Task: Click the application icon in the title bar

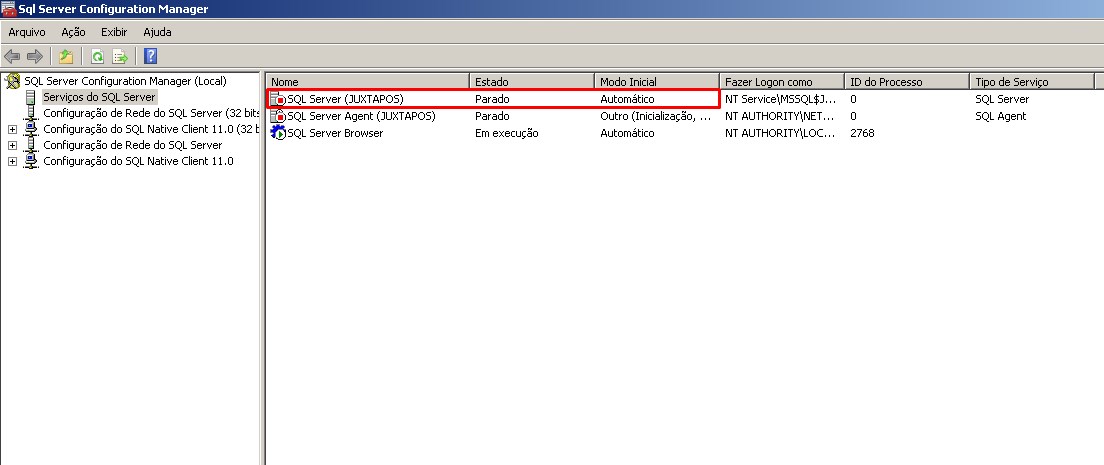Action: [8, 9]
